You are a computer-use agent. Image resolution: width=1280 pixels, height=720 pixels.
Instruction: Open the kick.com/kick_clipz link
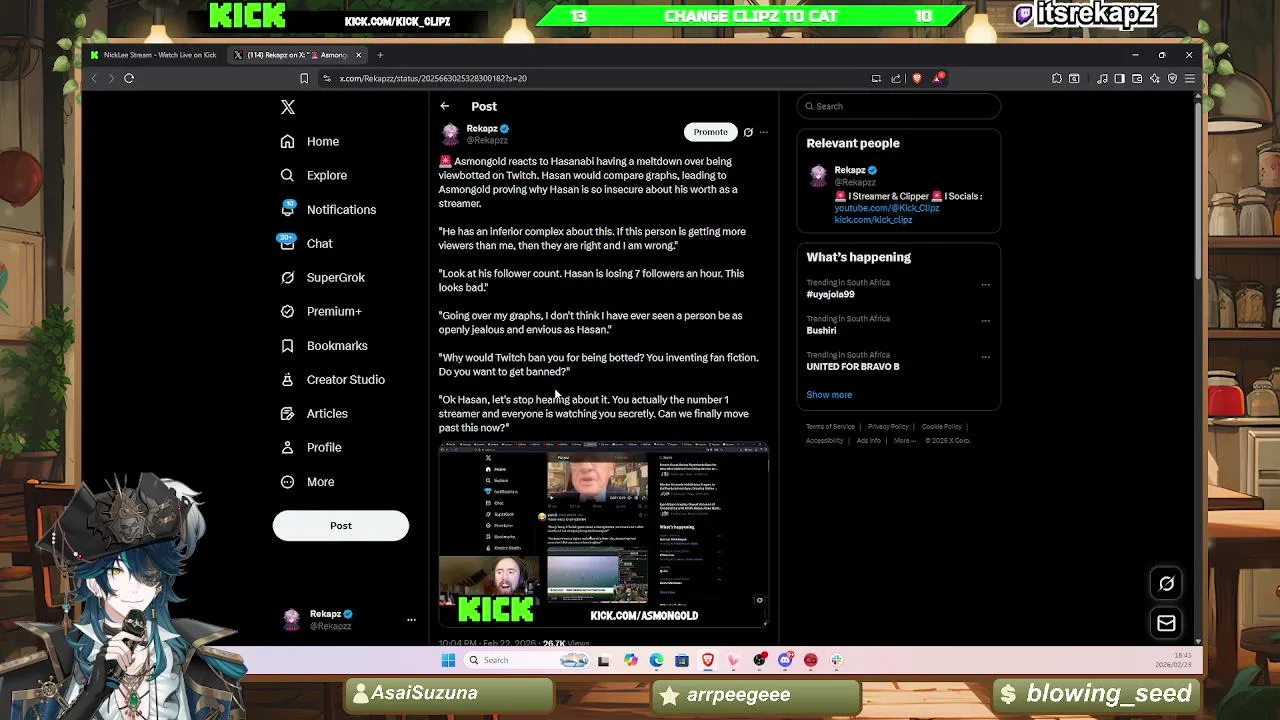874,220
